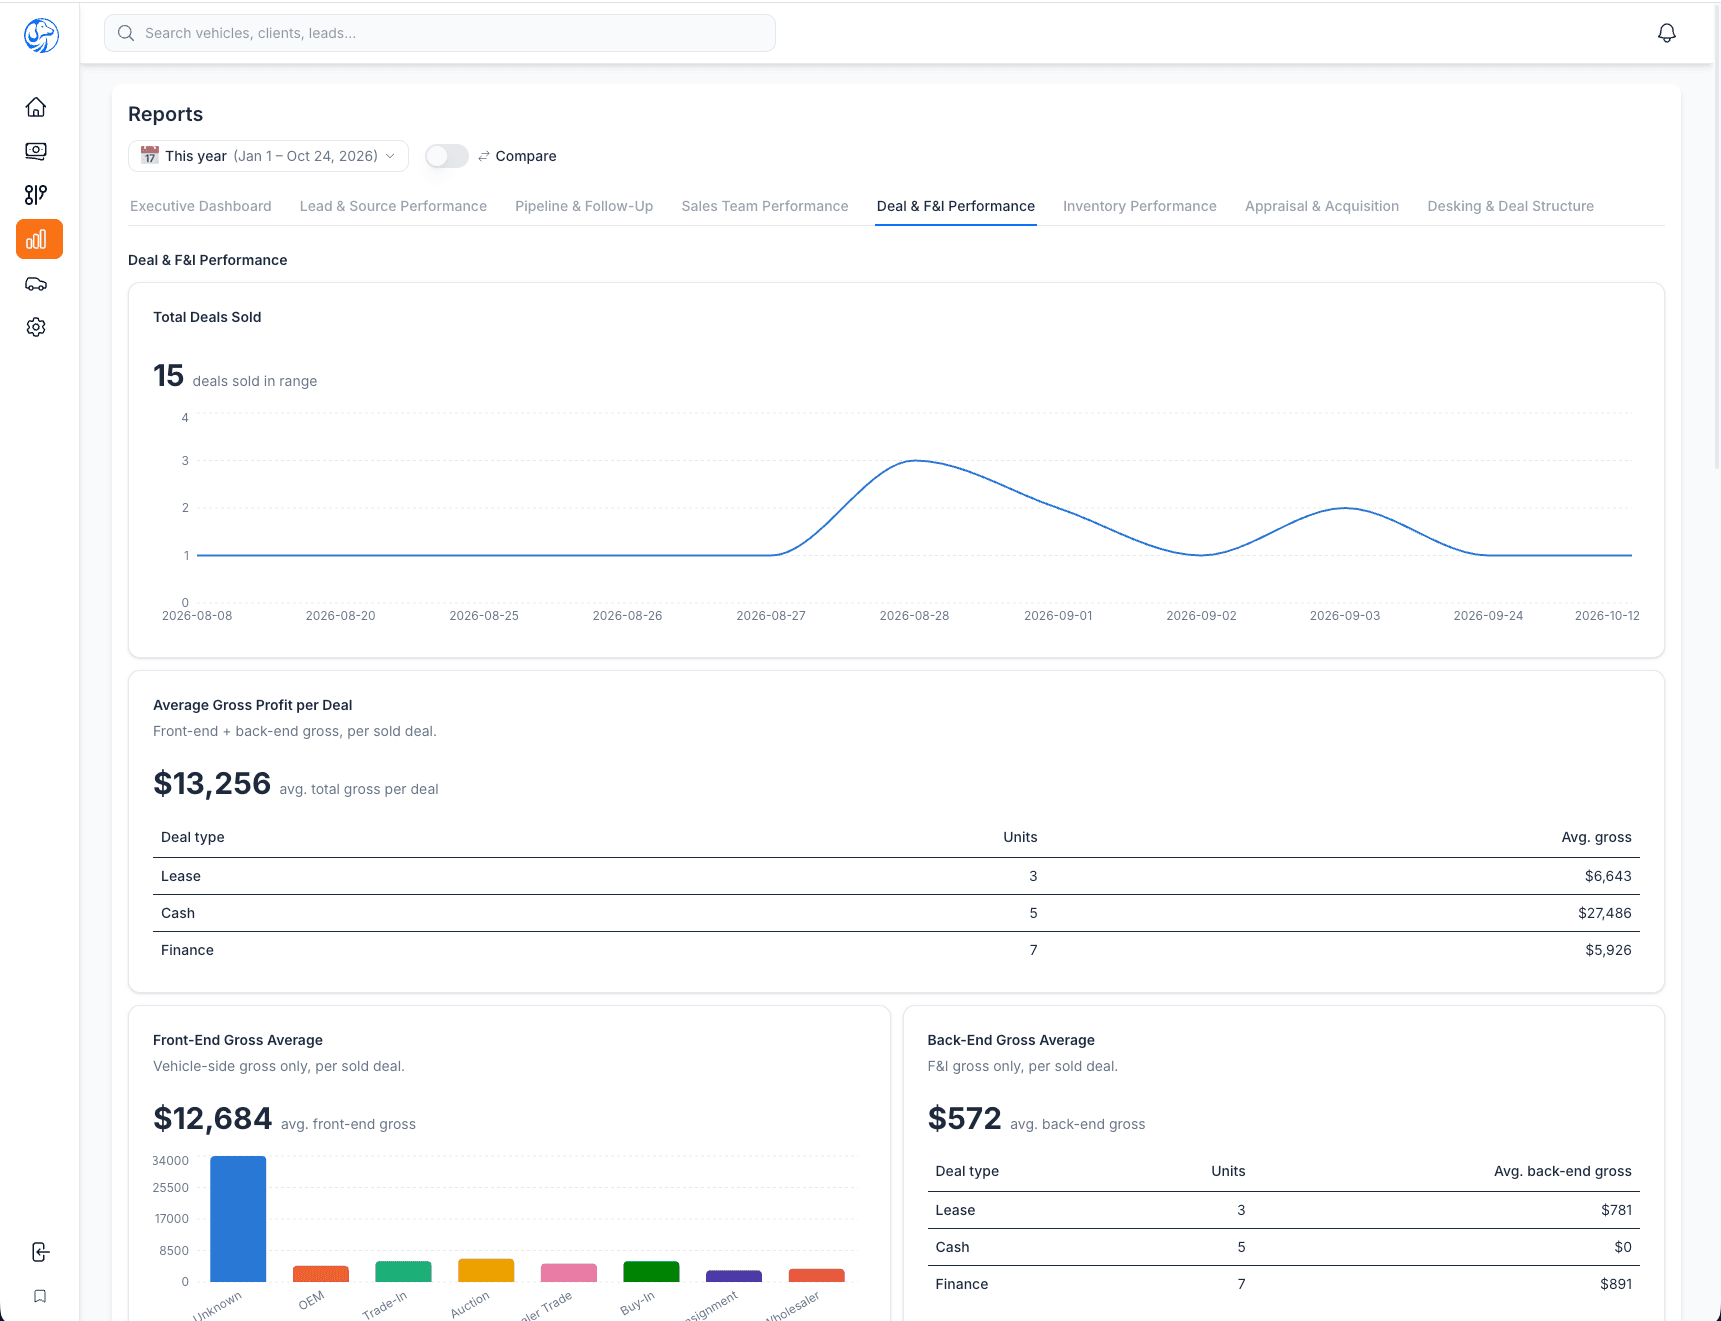1721x1321 pixels.
Task: Click the Avg. back-end gross column header
Action: [x=1563, y=1171]
